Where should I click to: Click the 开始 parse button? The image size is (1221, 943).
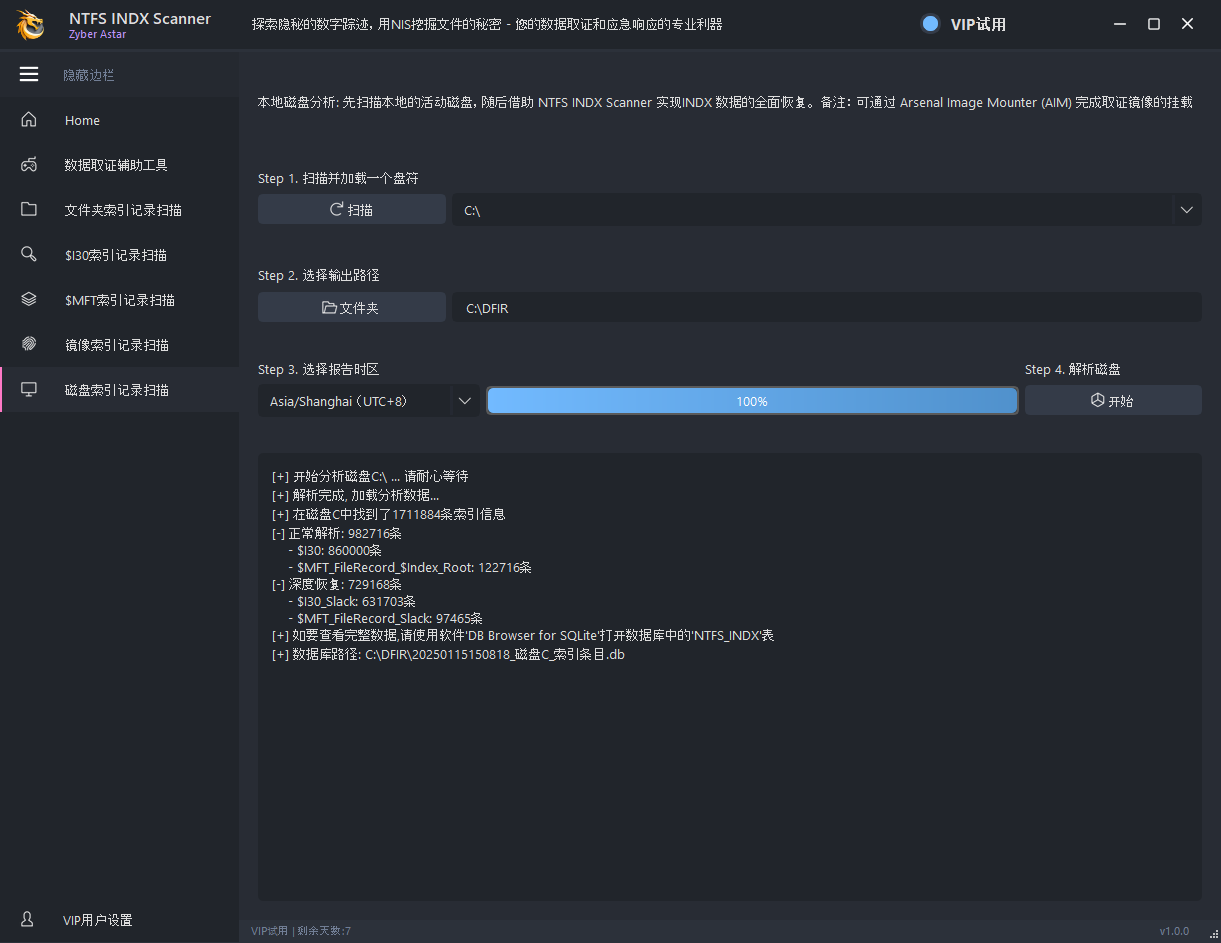pos(1113,401)
